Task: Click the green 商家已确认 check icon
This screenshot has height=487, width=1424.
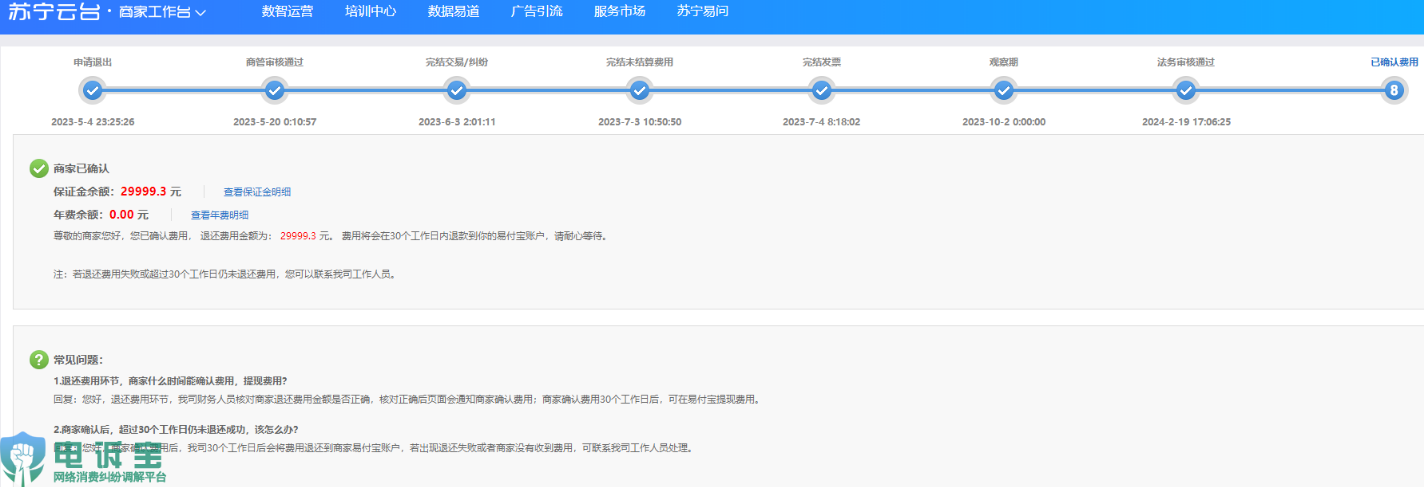Action: [39, 168]
